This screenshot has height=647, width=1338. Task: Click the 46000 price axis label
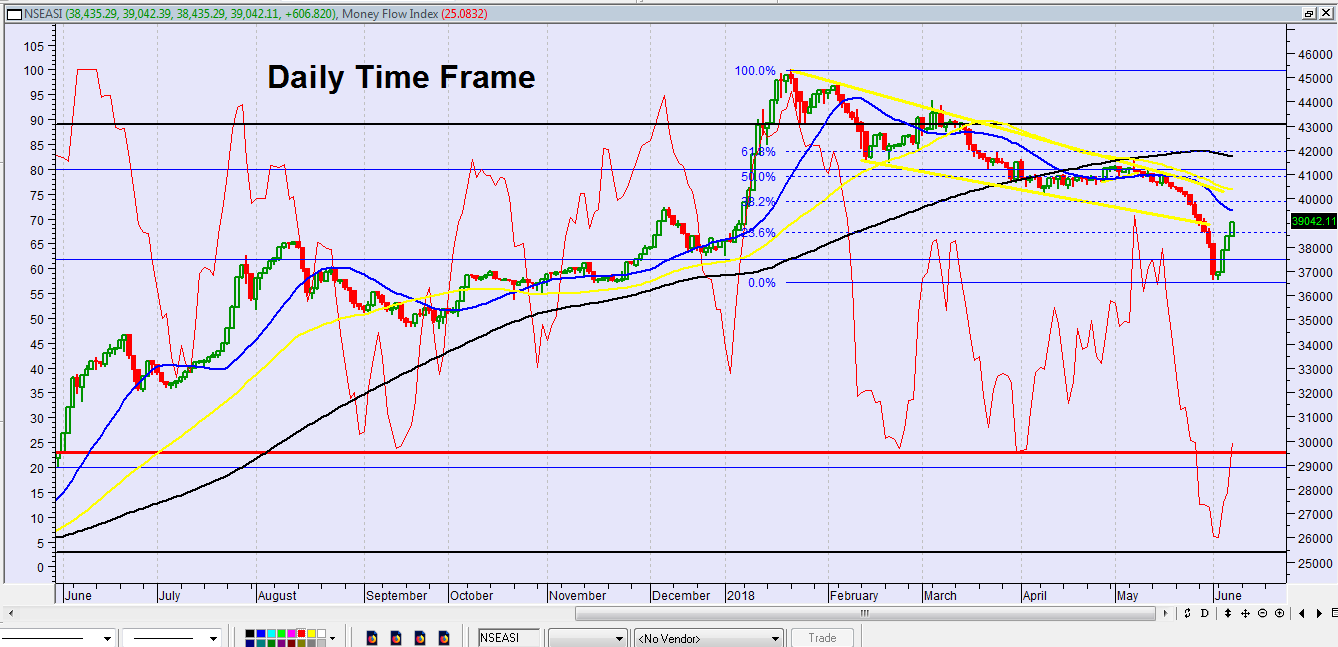[1313, 54]
